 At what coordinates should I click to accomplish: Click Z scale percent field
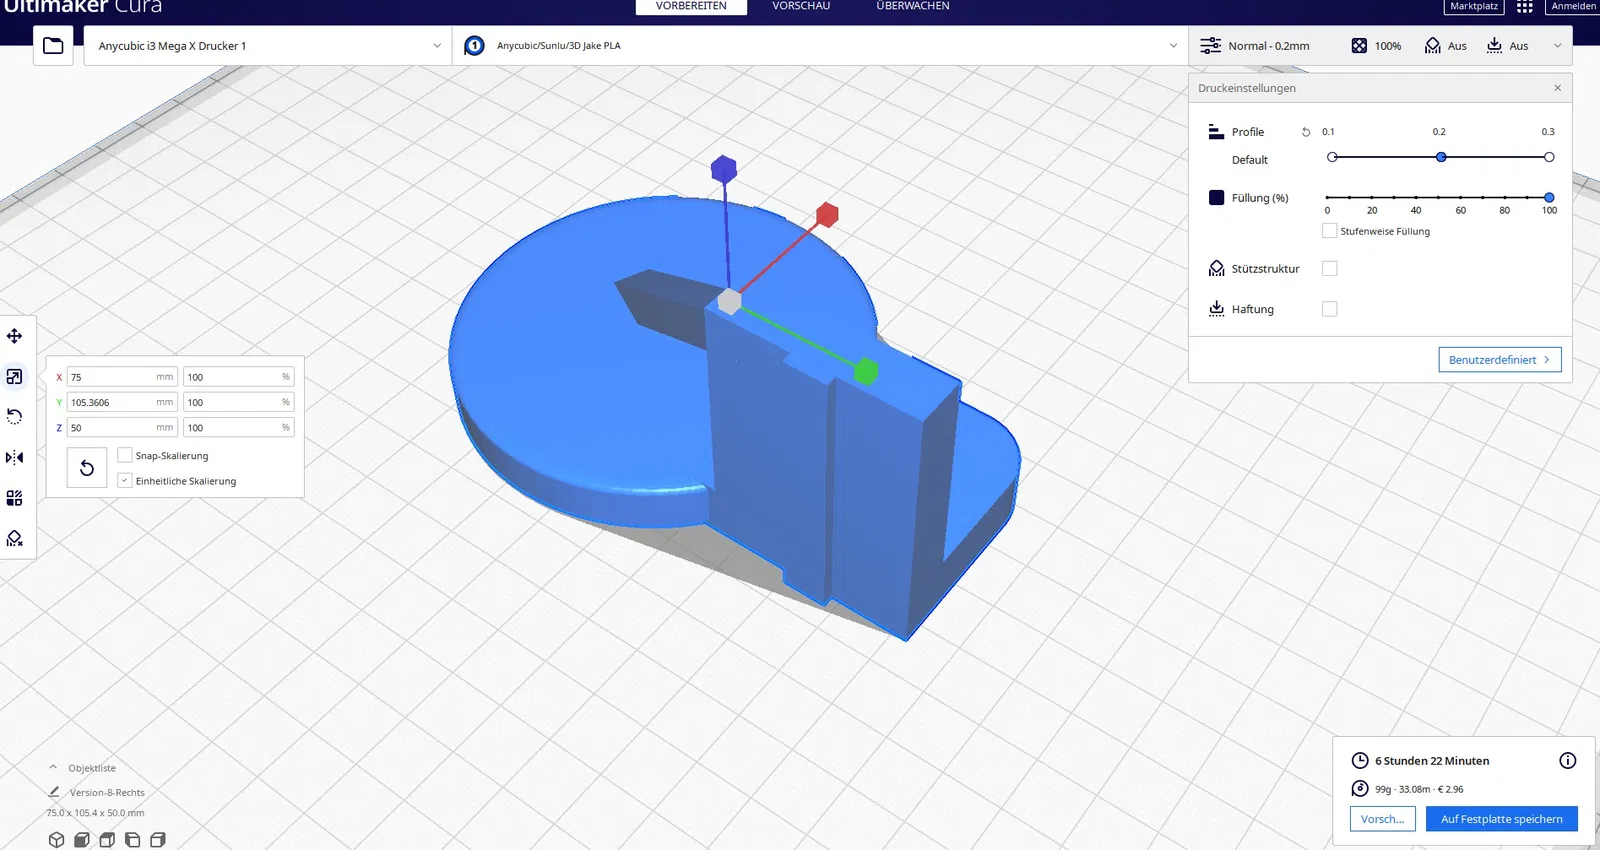[x=239, y=427]
